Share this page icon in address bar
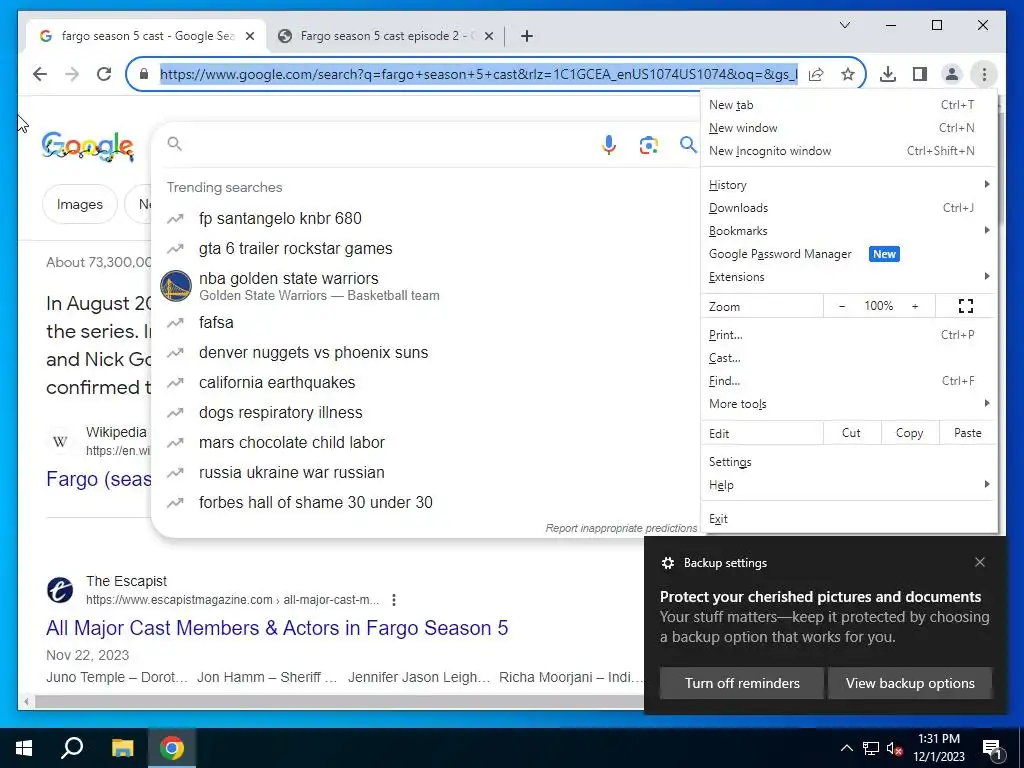This screenshot has width=1024, height=768. 816,74
